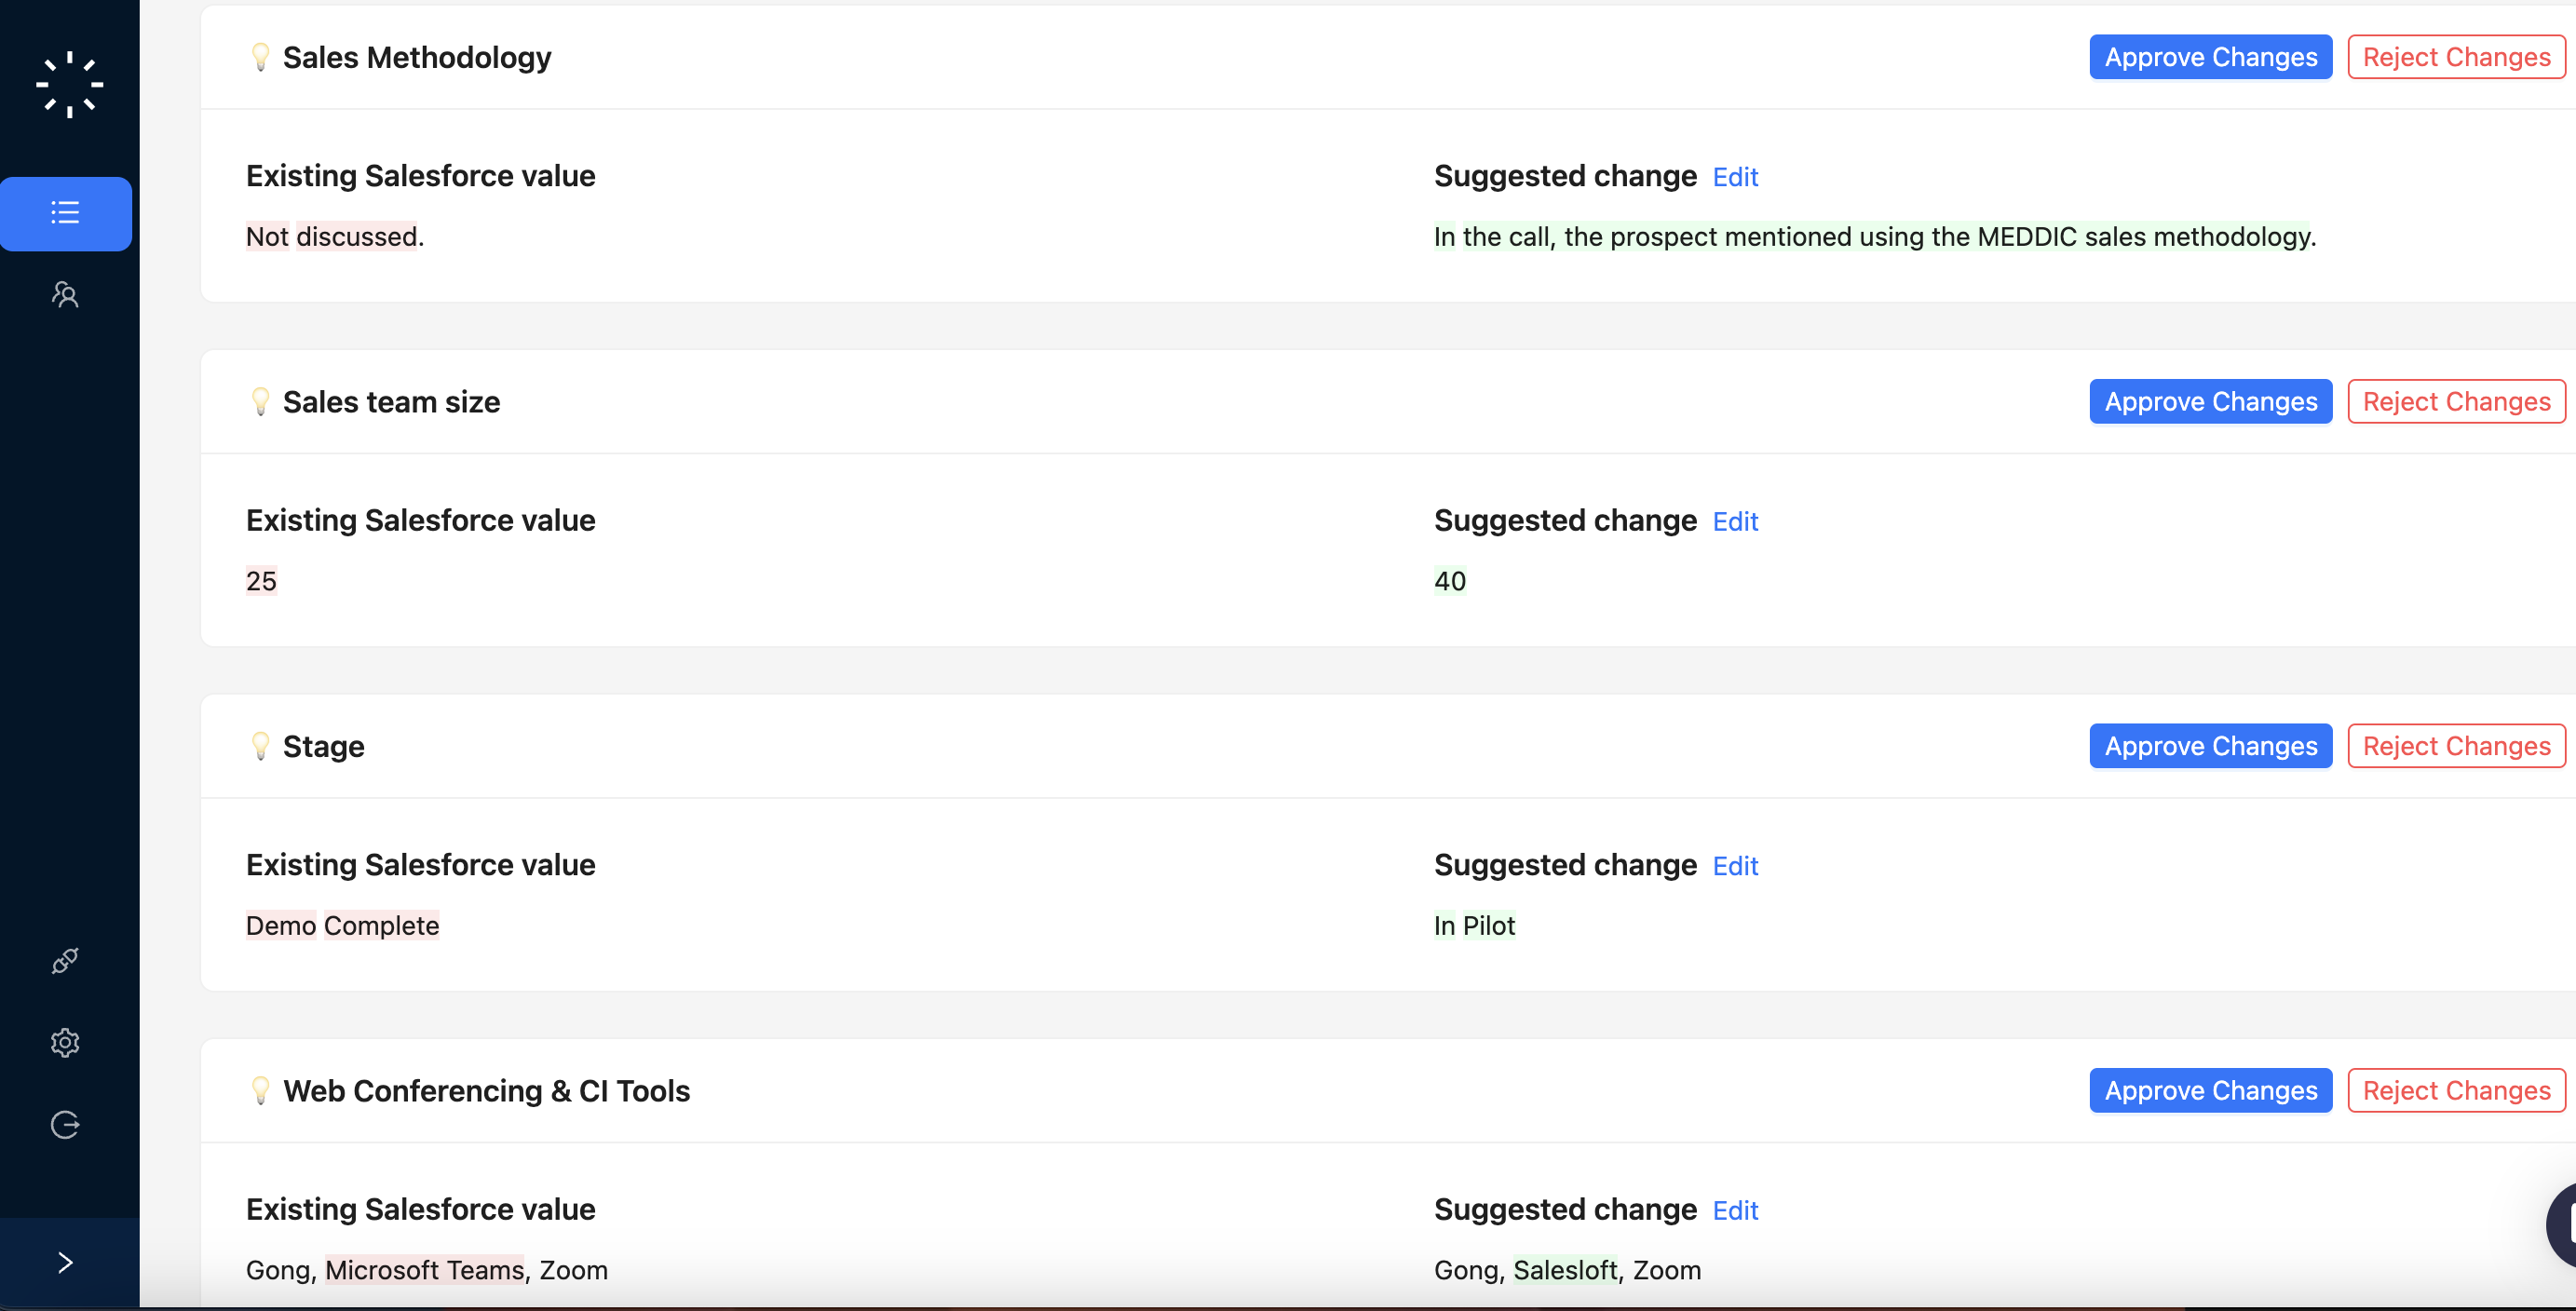The width and height of the screenshot is (2576, 1311).
Task: Edit the Sales Methodology suggested change
Action: (x=1735, y=177)
